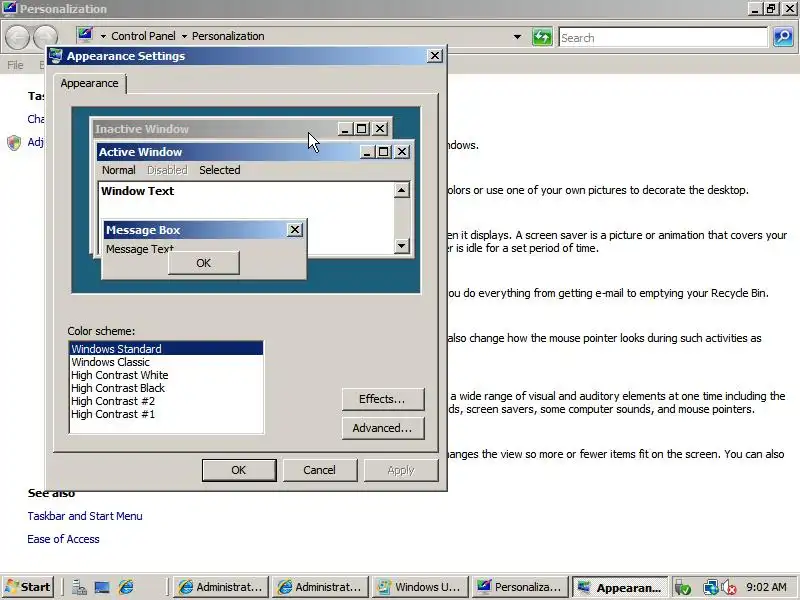Viewport: 800px width, 600px height.
Task: Click Show Desktop quick launch icon
Action: coord(102,587)
